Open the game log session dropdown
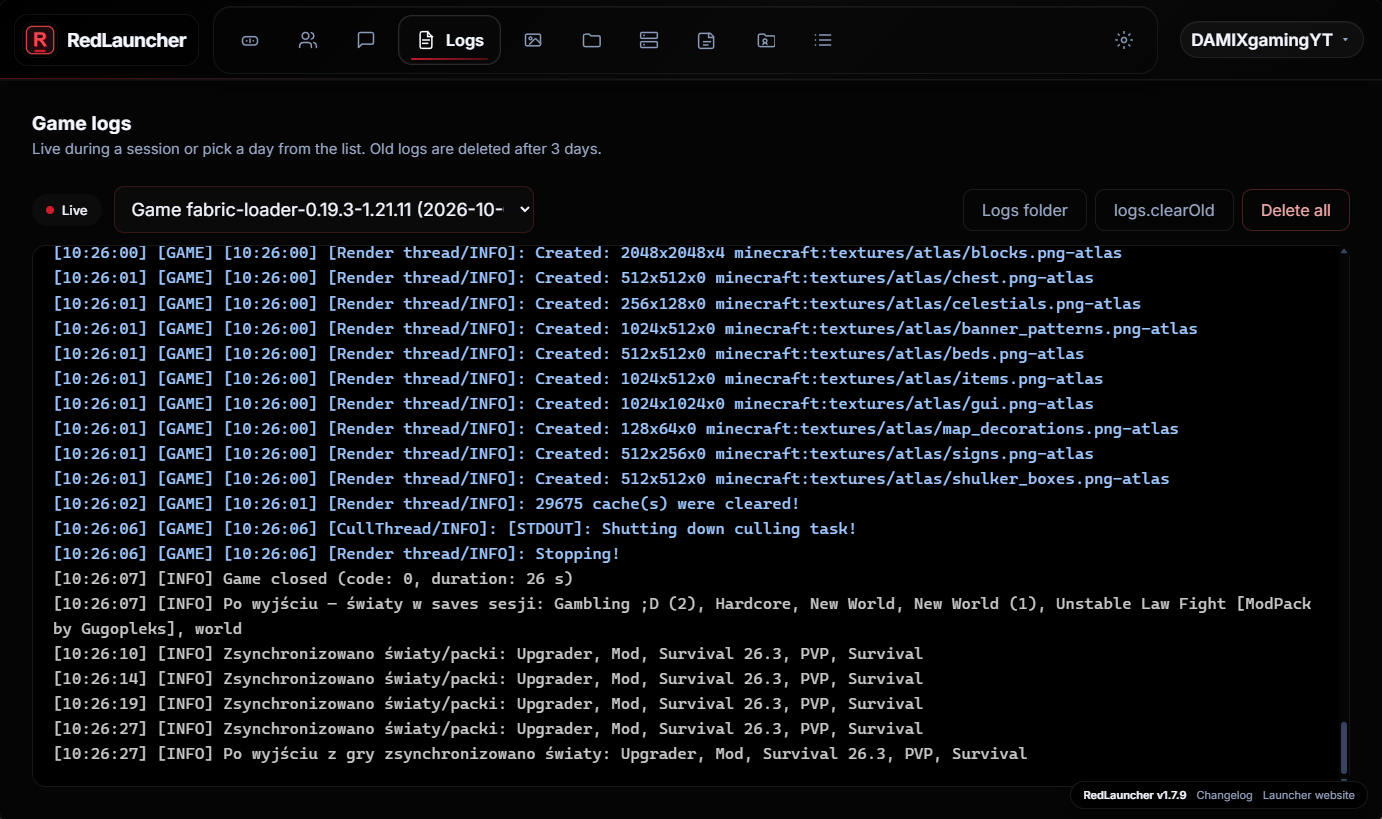Image resolution: width=1382 pixels, height=819 pixels. coord(324,210)
